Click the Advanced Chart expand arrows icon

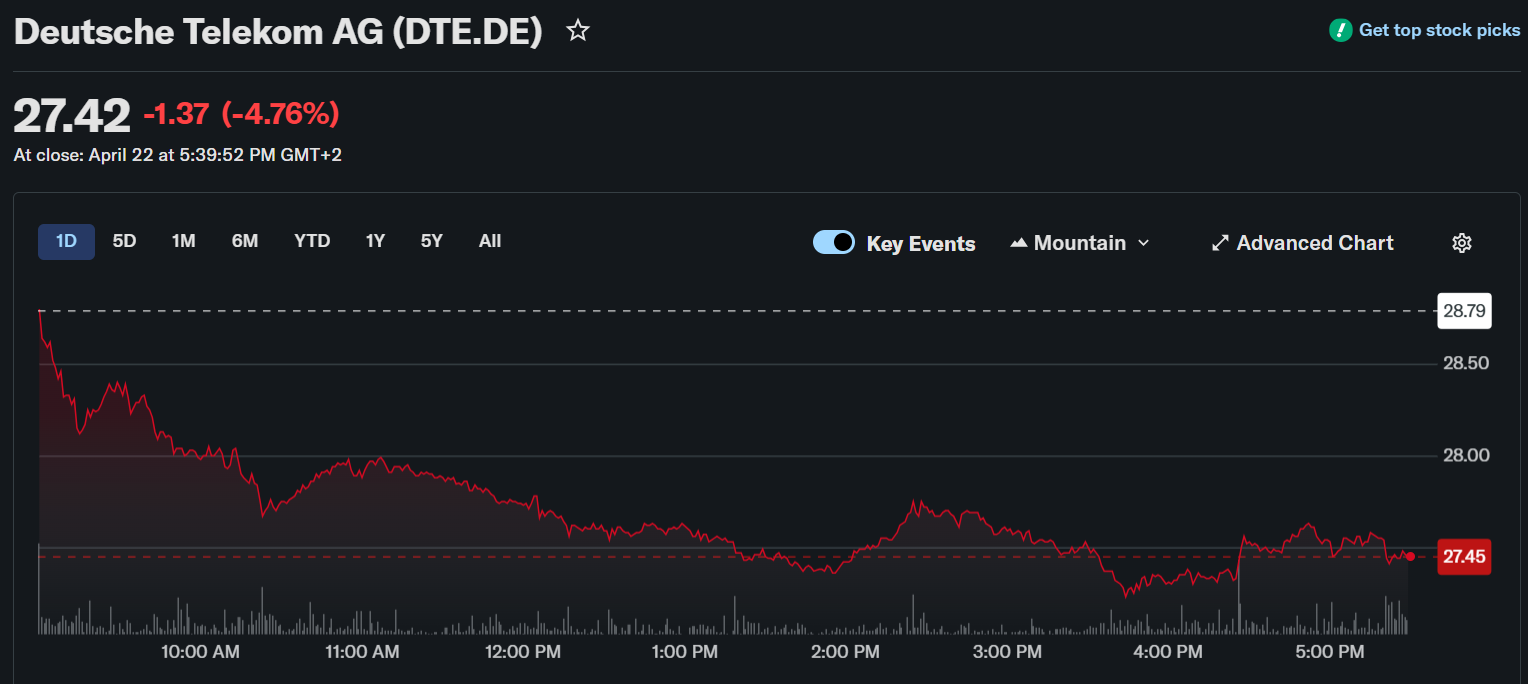(x=1219, y=243)
